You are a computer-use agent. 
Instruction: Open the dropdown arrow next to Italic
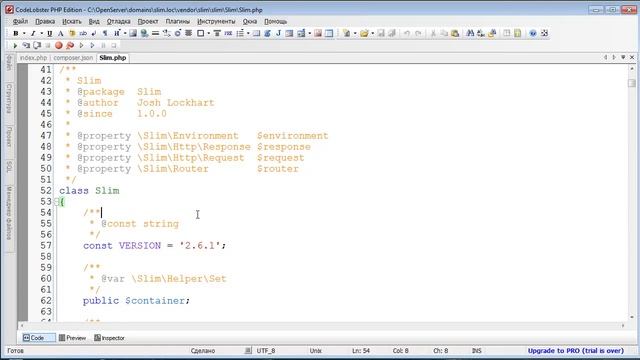41,33
